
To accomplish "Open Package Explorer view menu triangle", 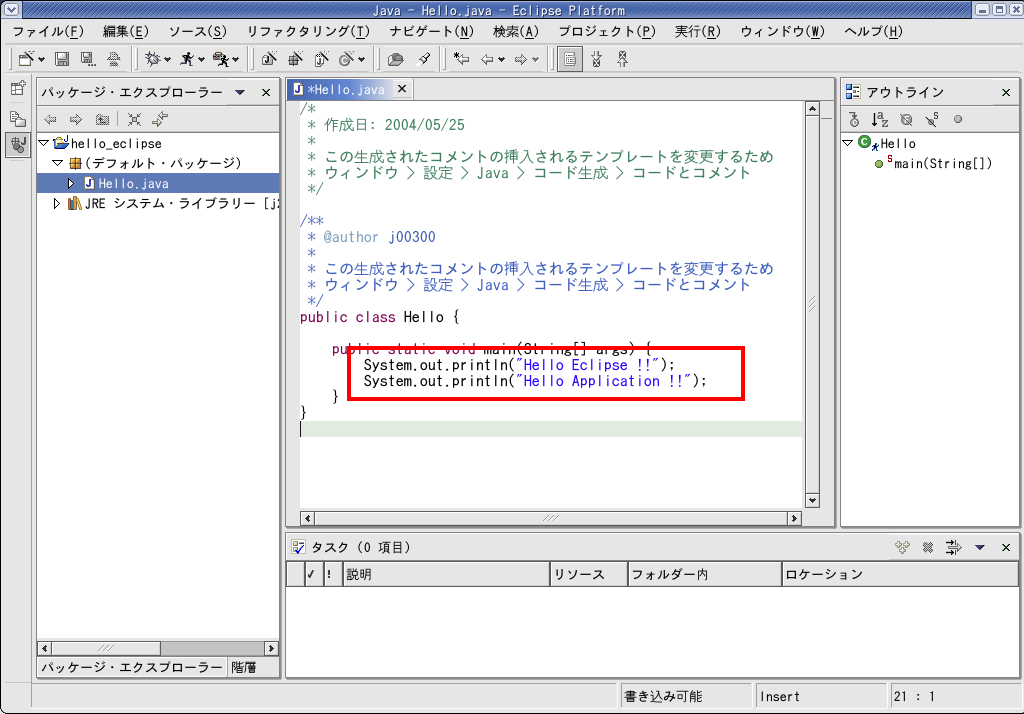I will [x=240, y=92].
